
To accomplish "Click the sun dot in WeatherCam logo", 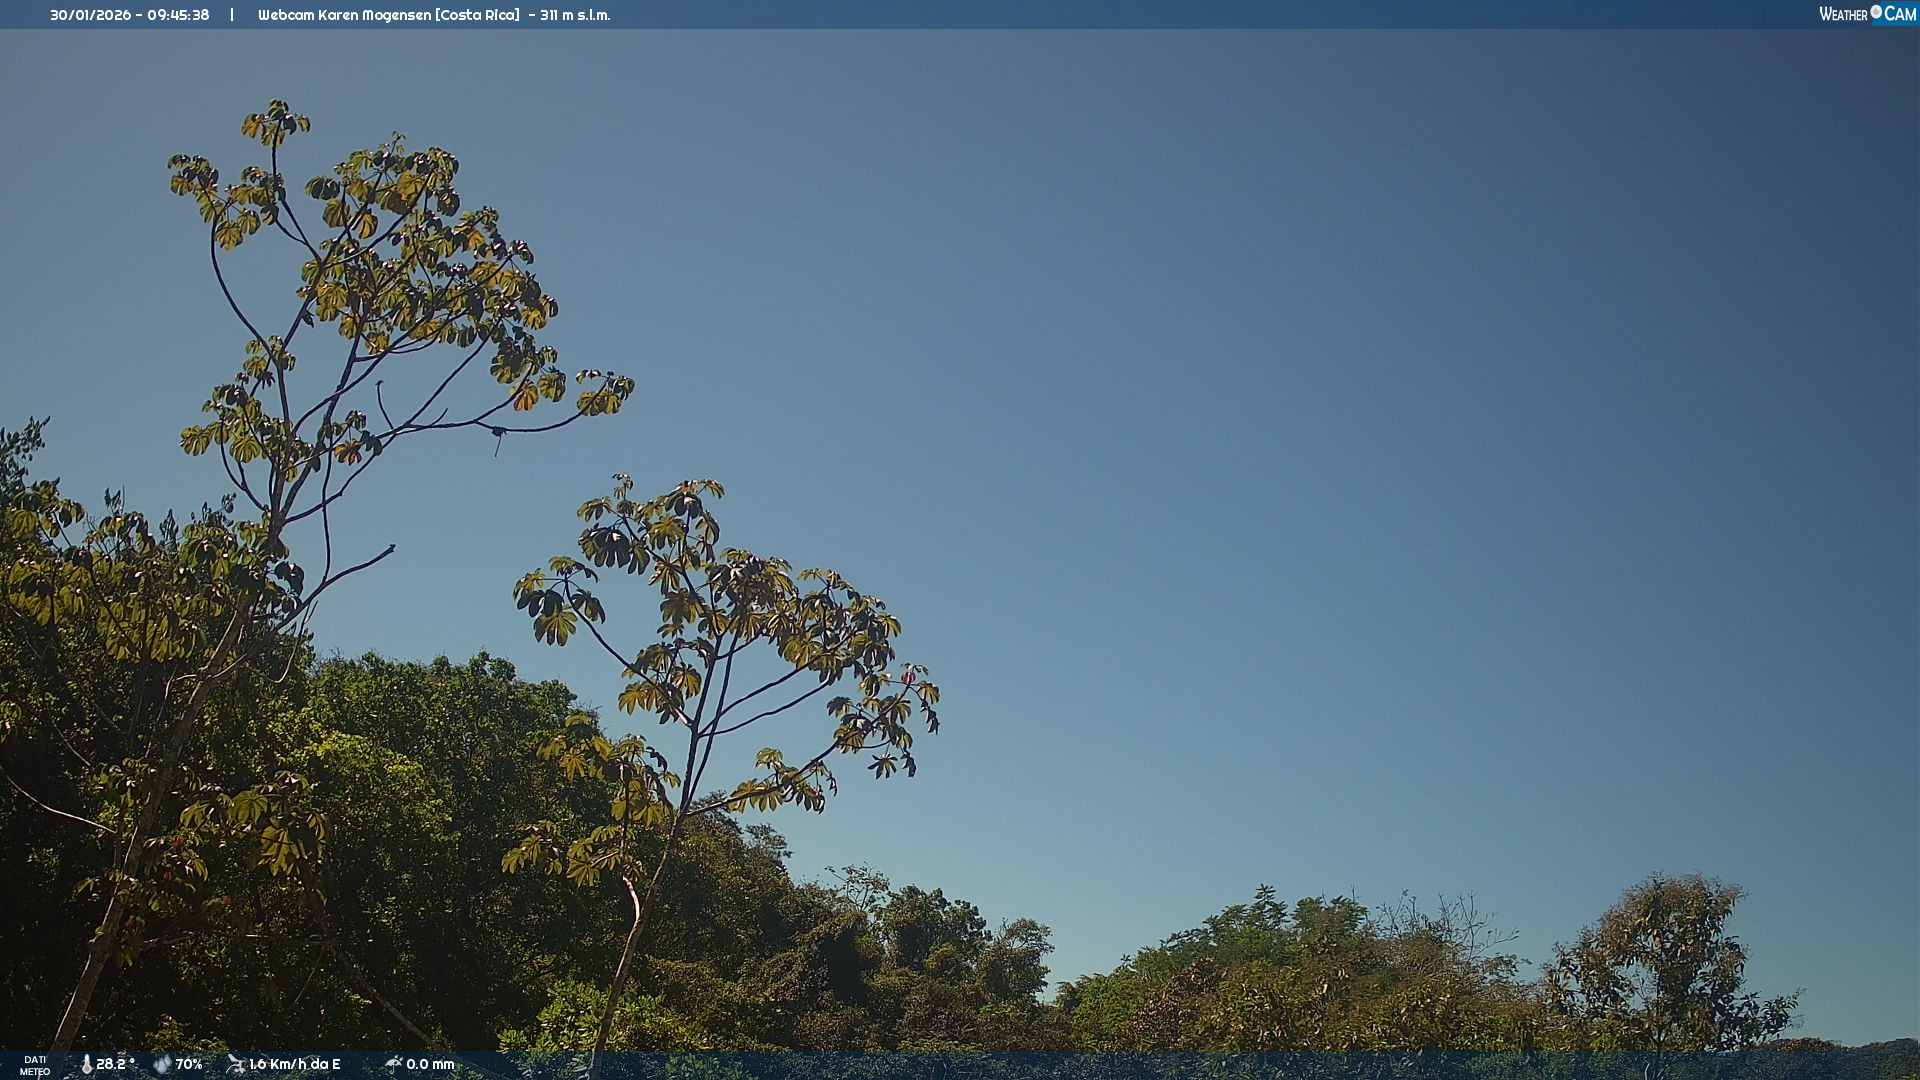I will point(1876,12).
